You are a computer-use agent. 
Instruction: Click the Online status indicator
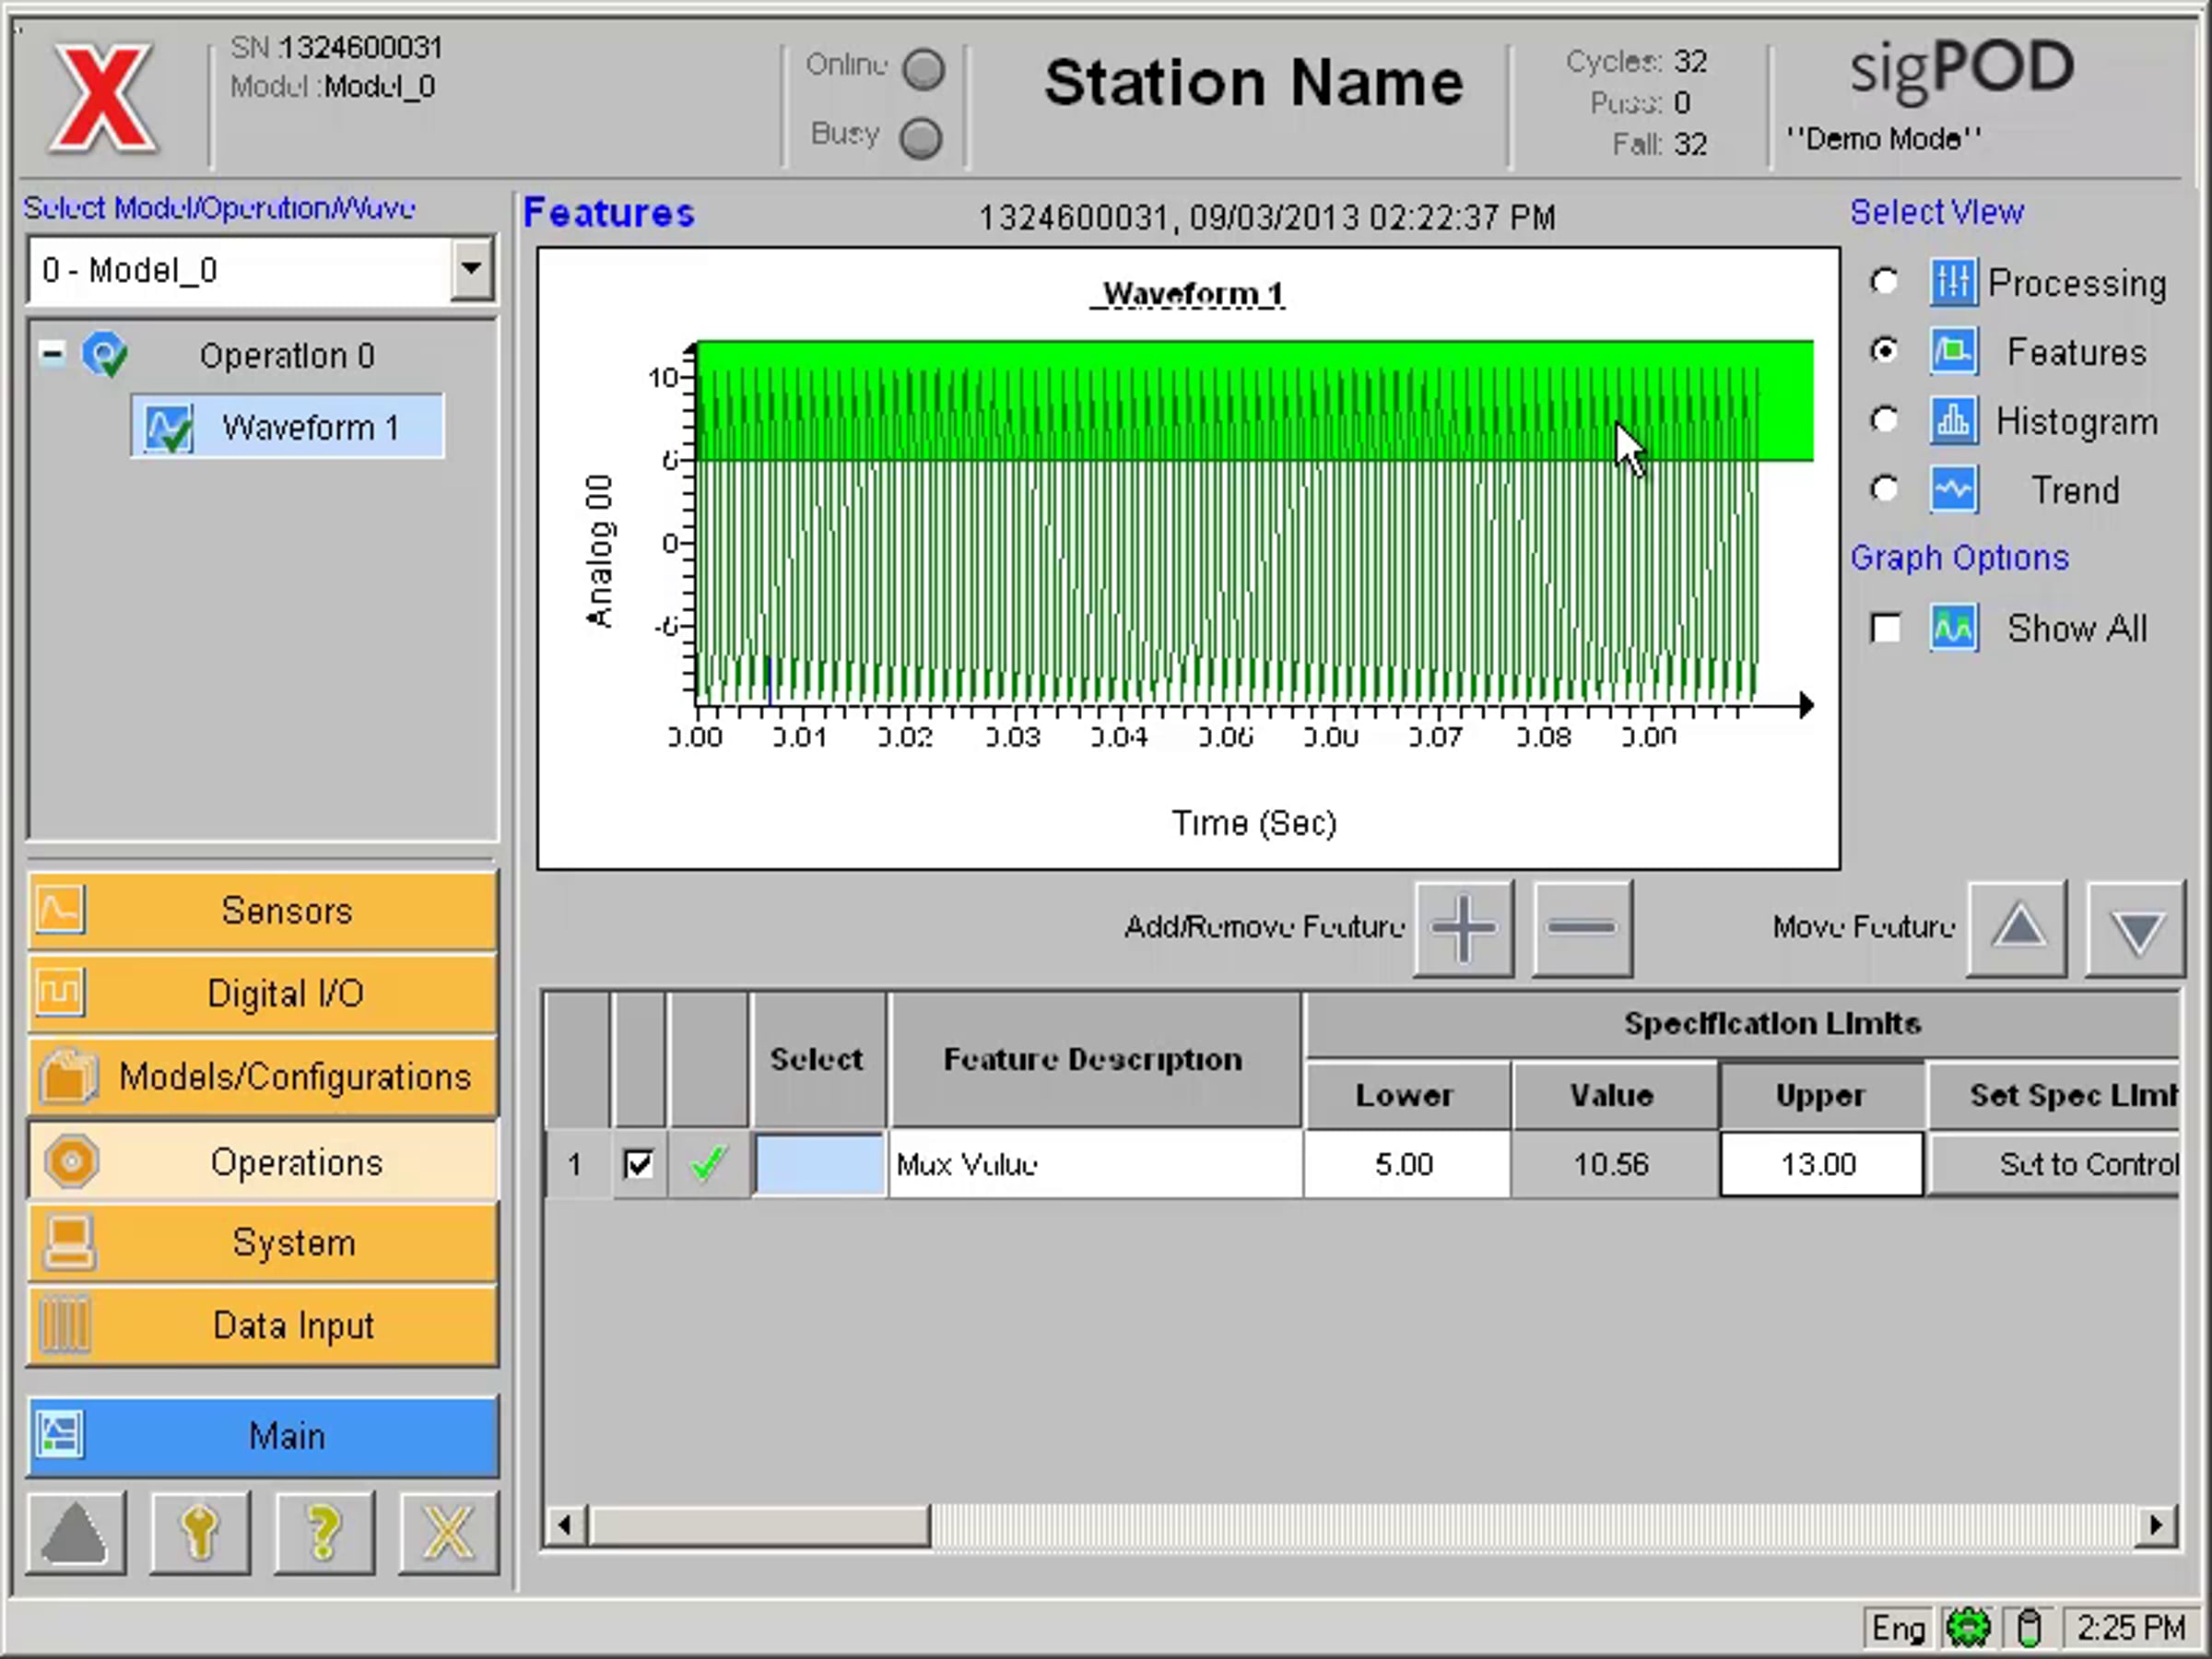923,69
